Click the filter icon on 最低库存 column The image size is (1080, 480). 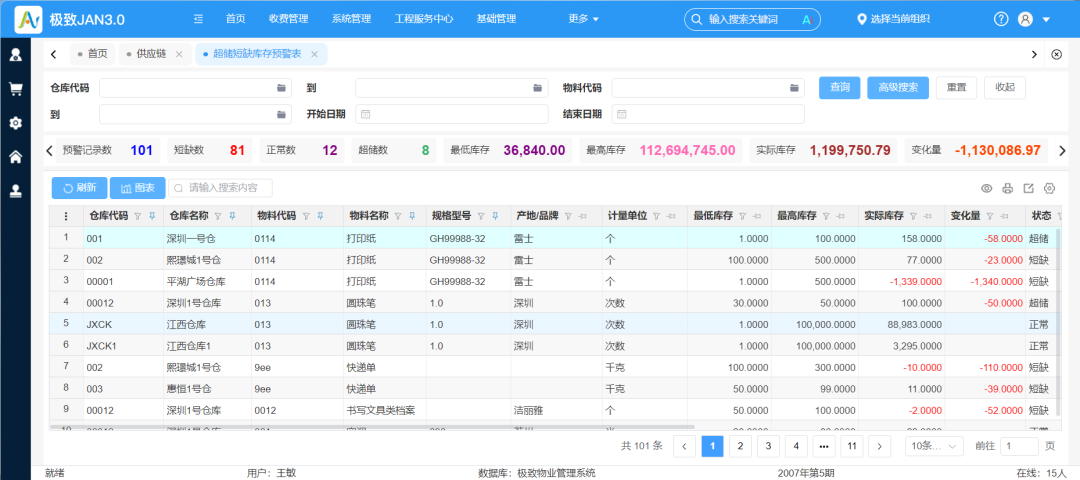(x=742, y=216)
